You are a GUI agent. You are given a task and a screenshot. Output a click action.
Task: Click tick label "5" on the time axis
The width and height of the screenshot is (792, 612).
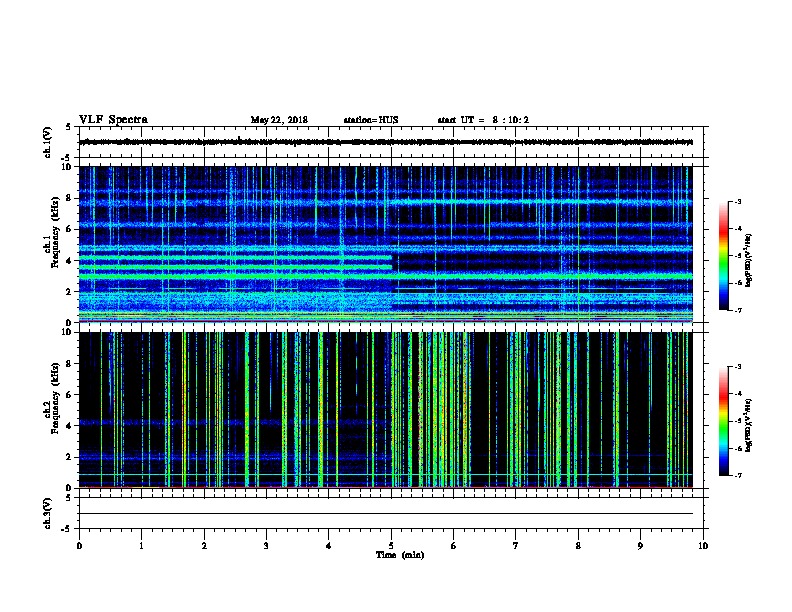coord(391,546)
